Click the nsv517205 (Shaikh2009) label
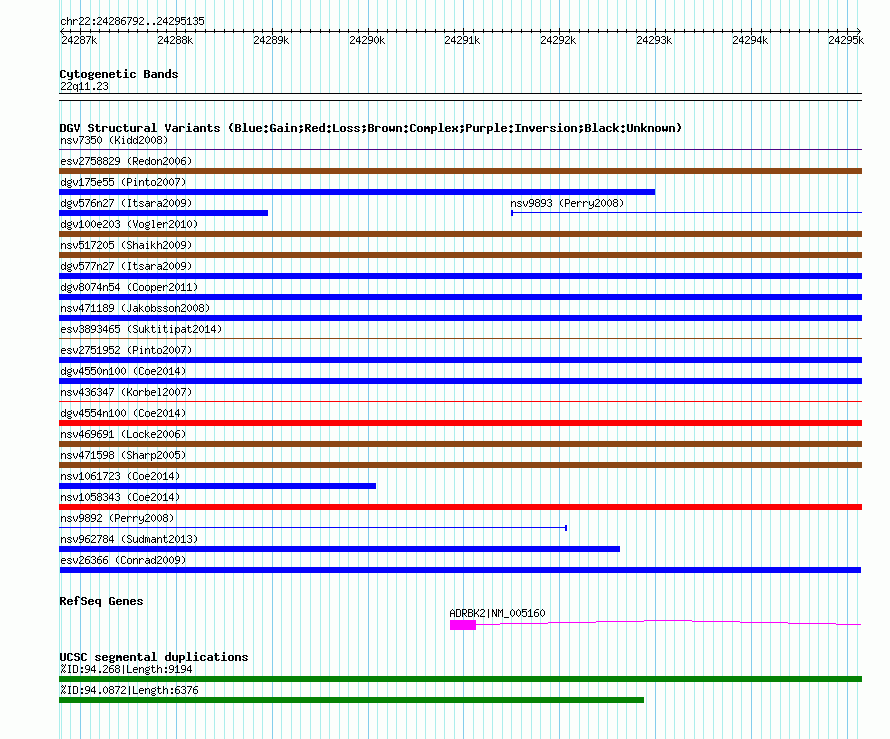Image resolution: width=890 pixels, height=739 pixels. point(126,245)
